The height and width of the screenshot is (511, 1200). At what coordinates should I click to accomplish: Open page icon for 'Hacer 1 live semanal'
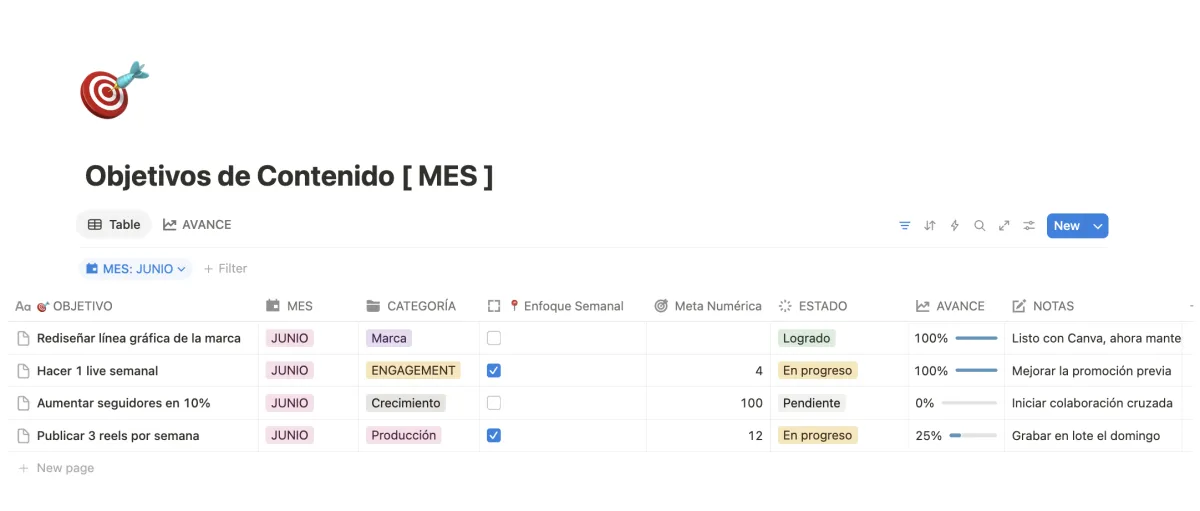(x=24, y=371)
